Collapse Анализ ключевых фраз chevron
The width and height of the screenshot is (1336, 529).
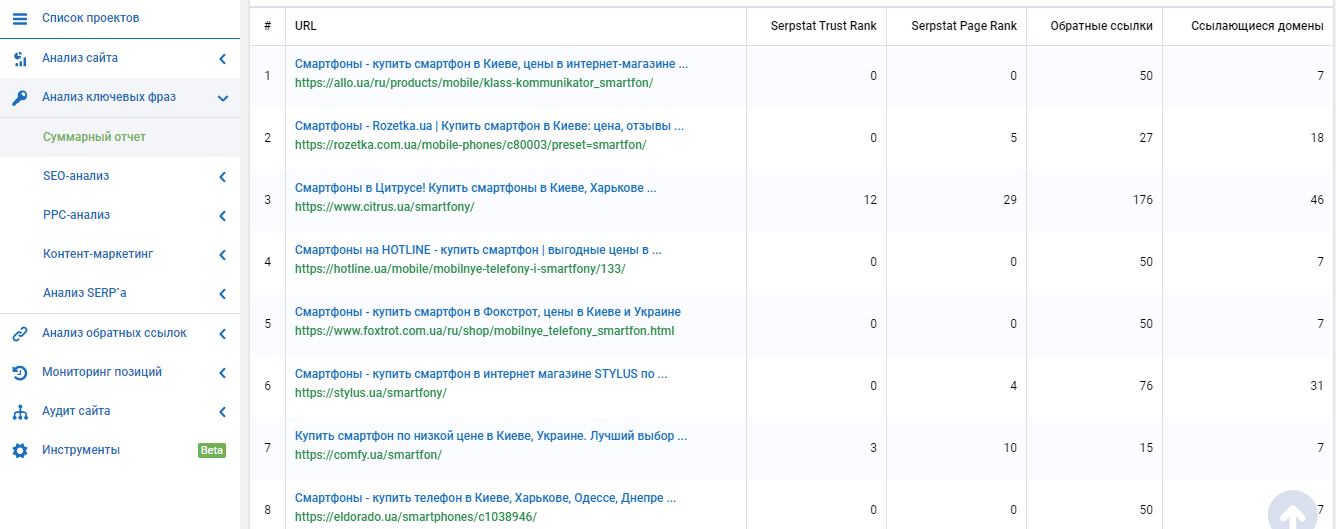pyautogui.click(x=222, y=98)
